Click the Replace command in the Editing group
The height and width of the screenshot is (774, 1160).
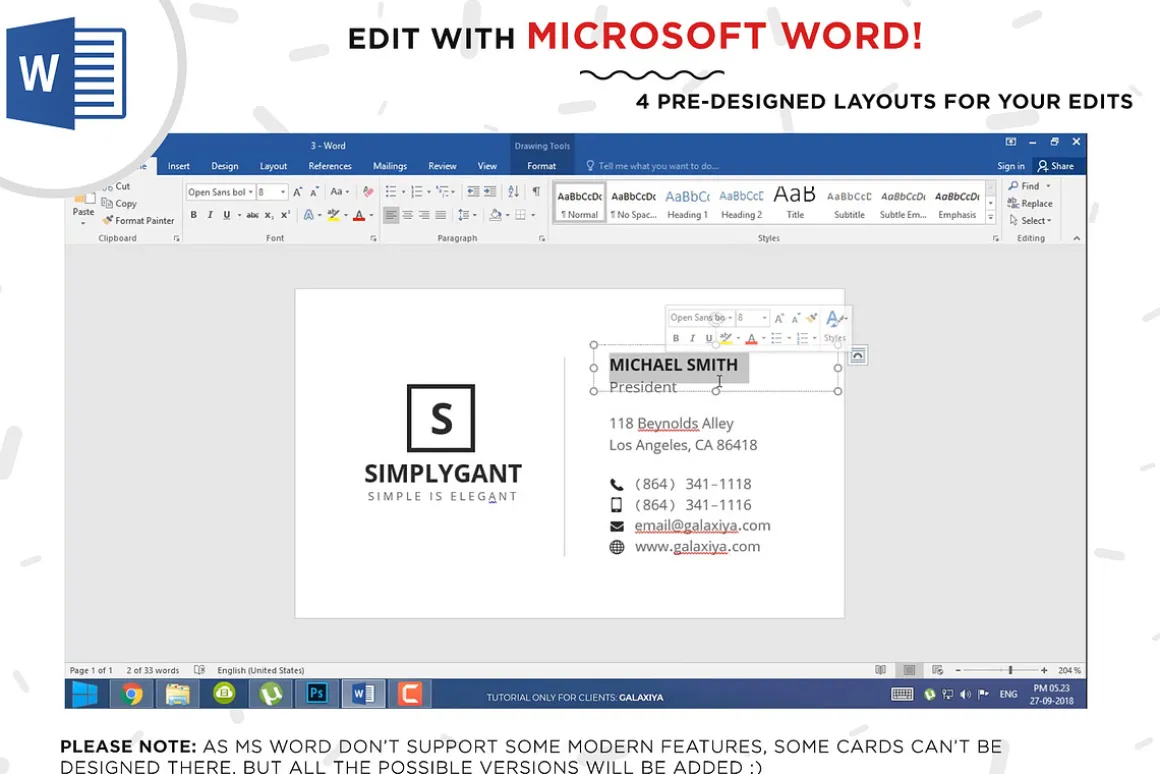[1030, 203]
